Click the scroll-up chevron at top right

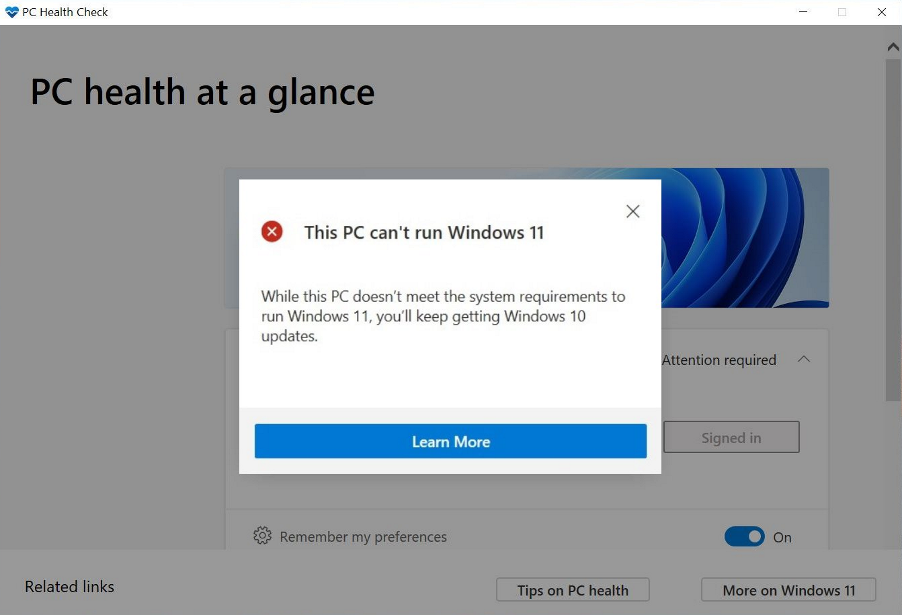pos(892,45)
